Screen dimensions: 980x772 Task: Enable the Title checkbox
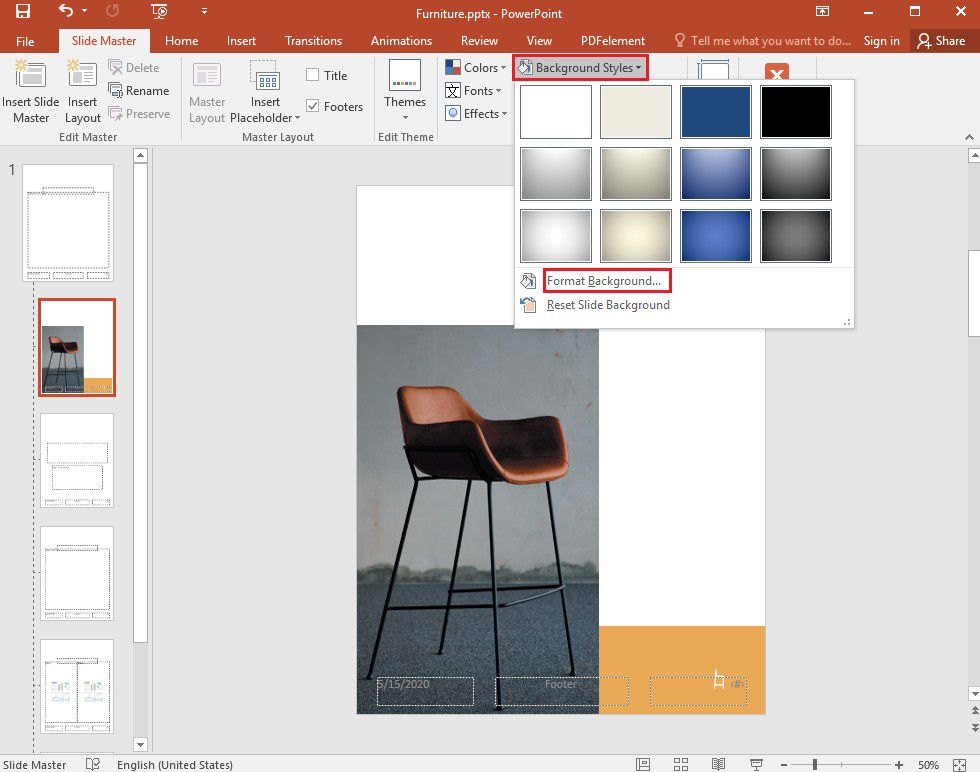(313, 74)
